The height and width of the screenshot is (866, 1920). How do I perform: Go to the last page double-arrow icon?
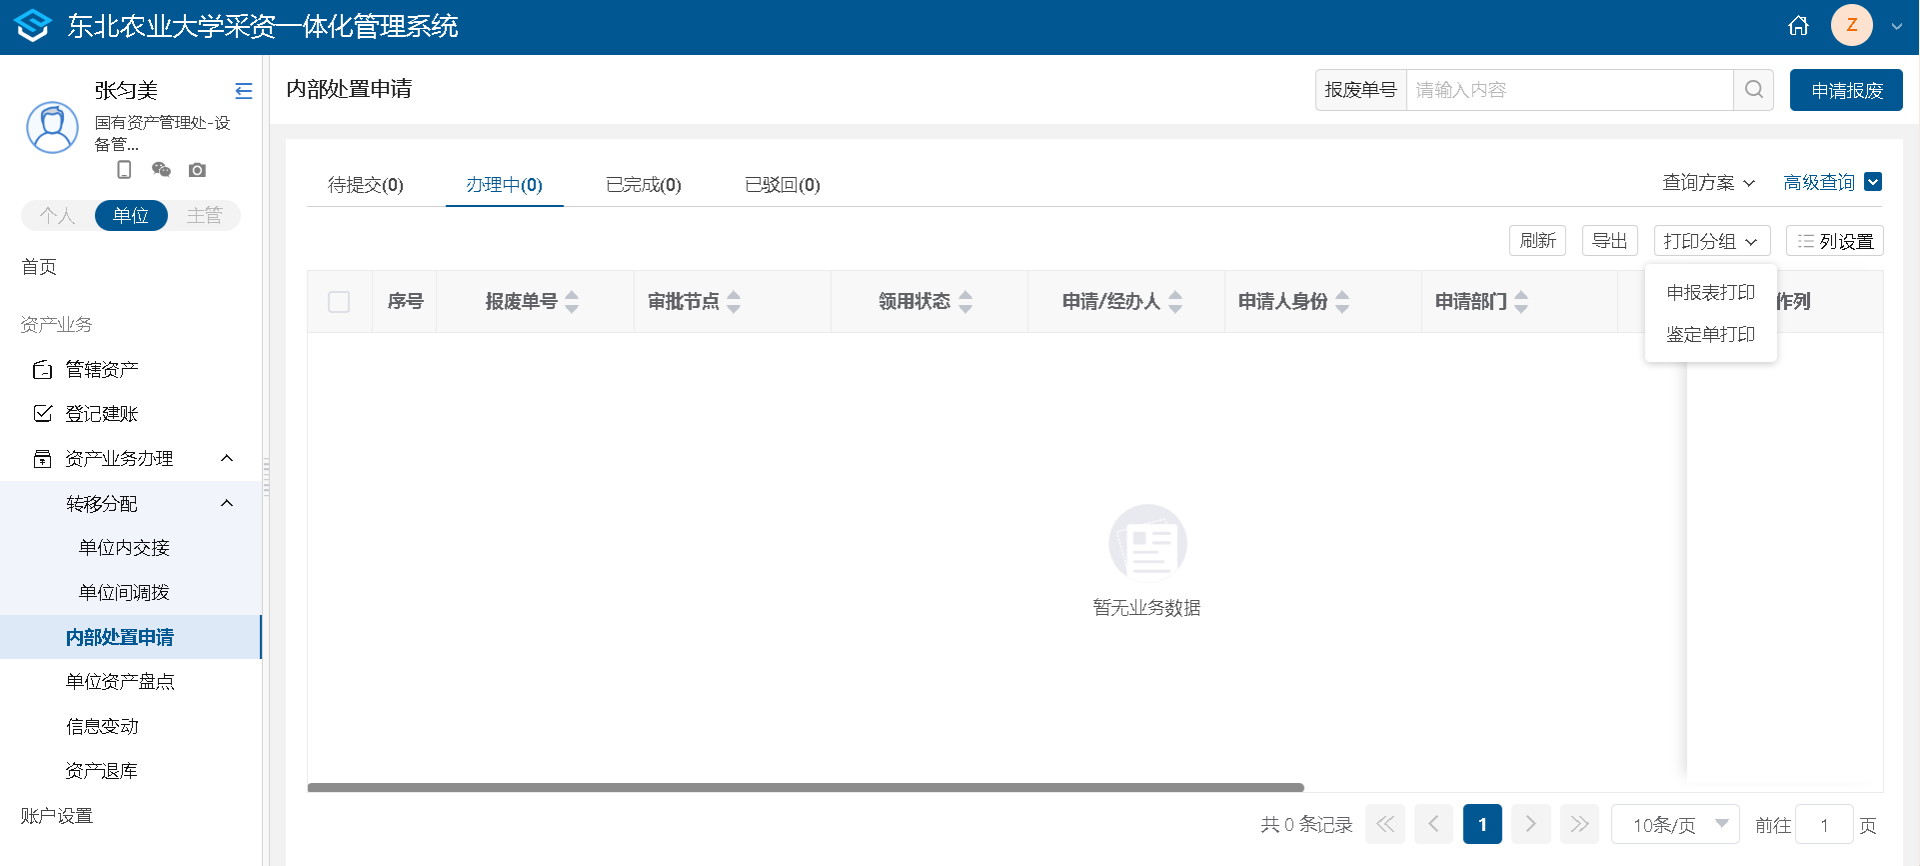coord(1579,825)
